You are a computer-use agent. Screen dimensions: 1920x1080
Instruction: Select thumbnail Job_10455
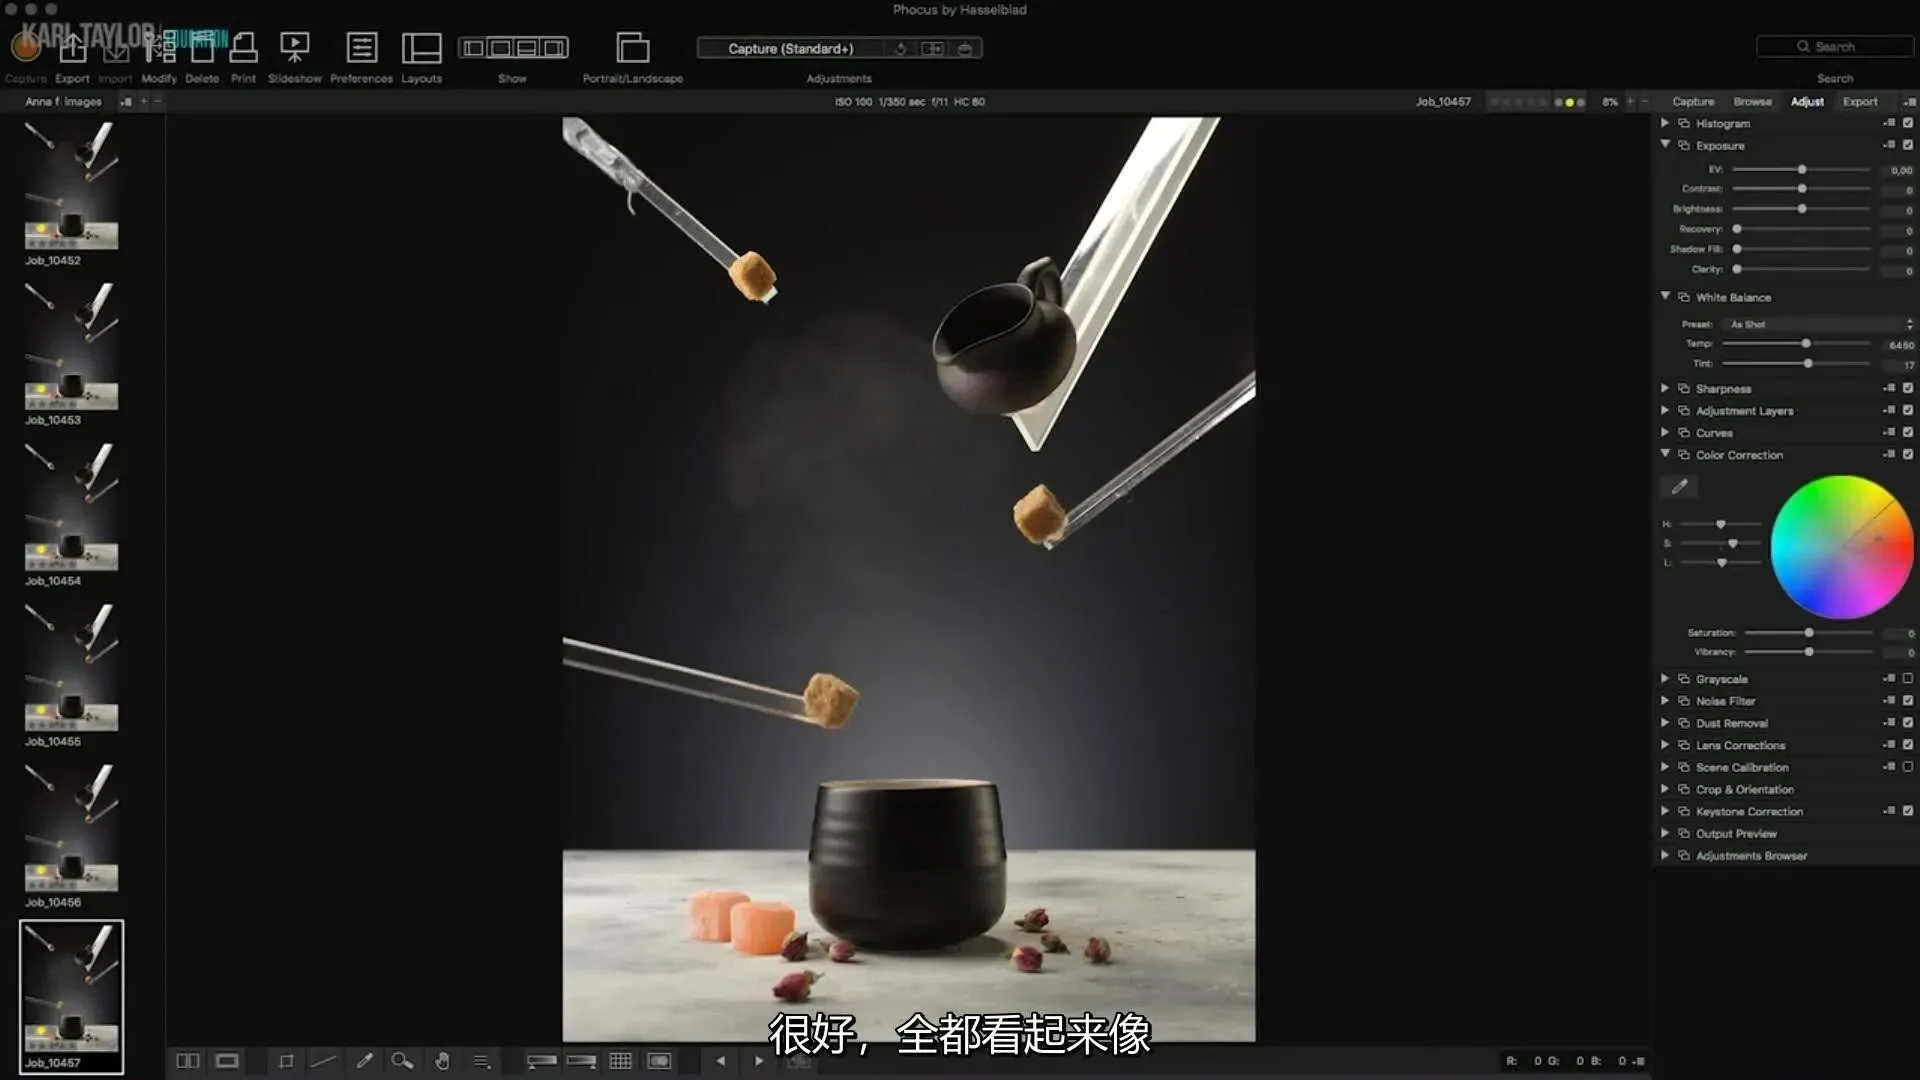click(71, 667)
